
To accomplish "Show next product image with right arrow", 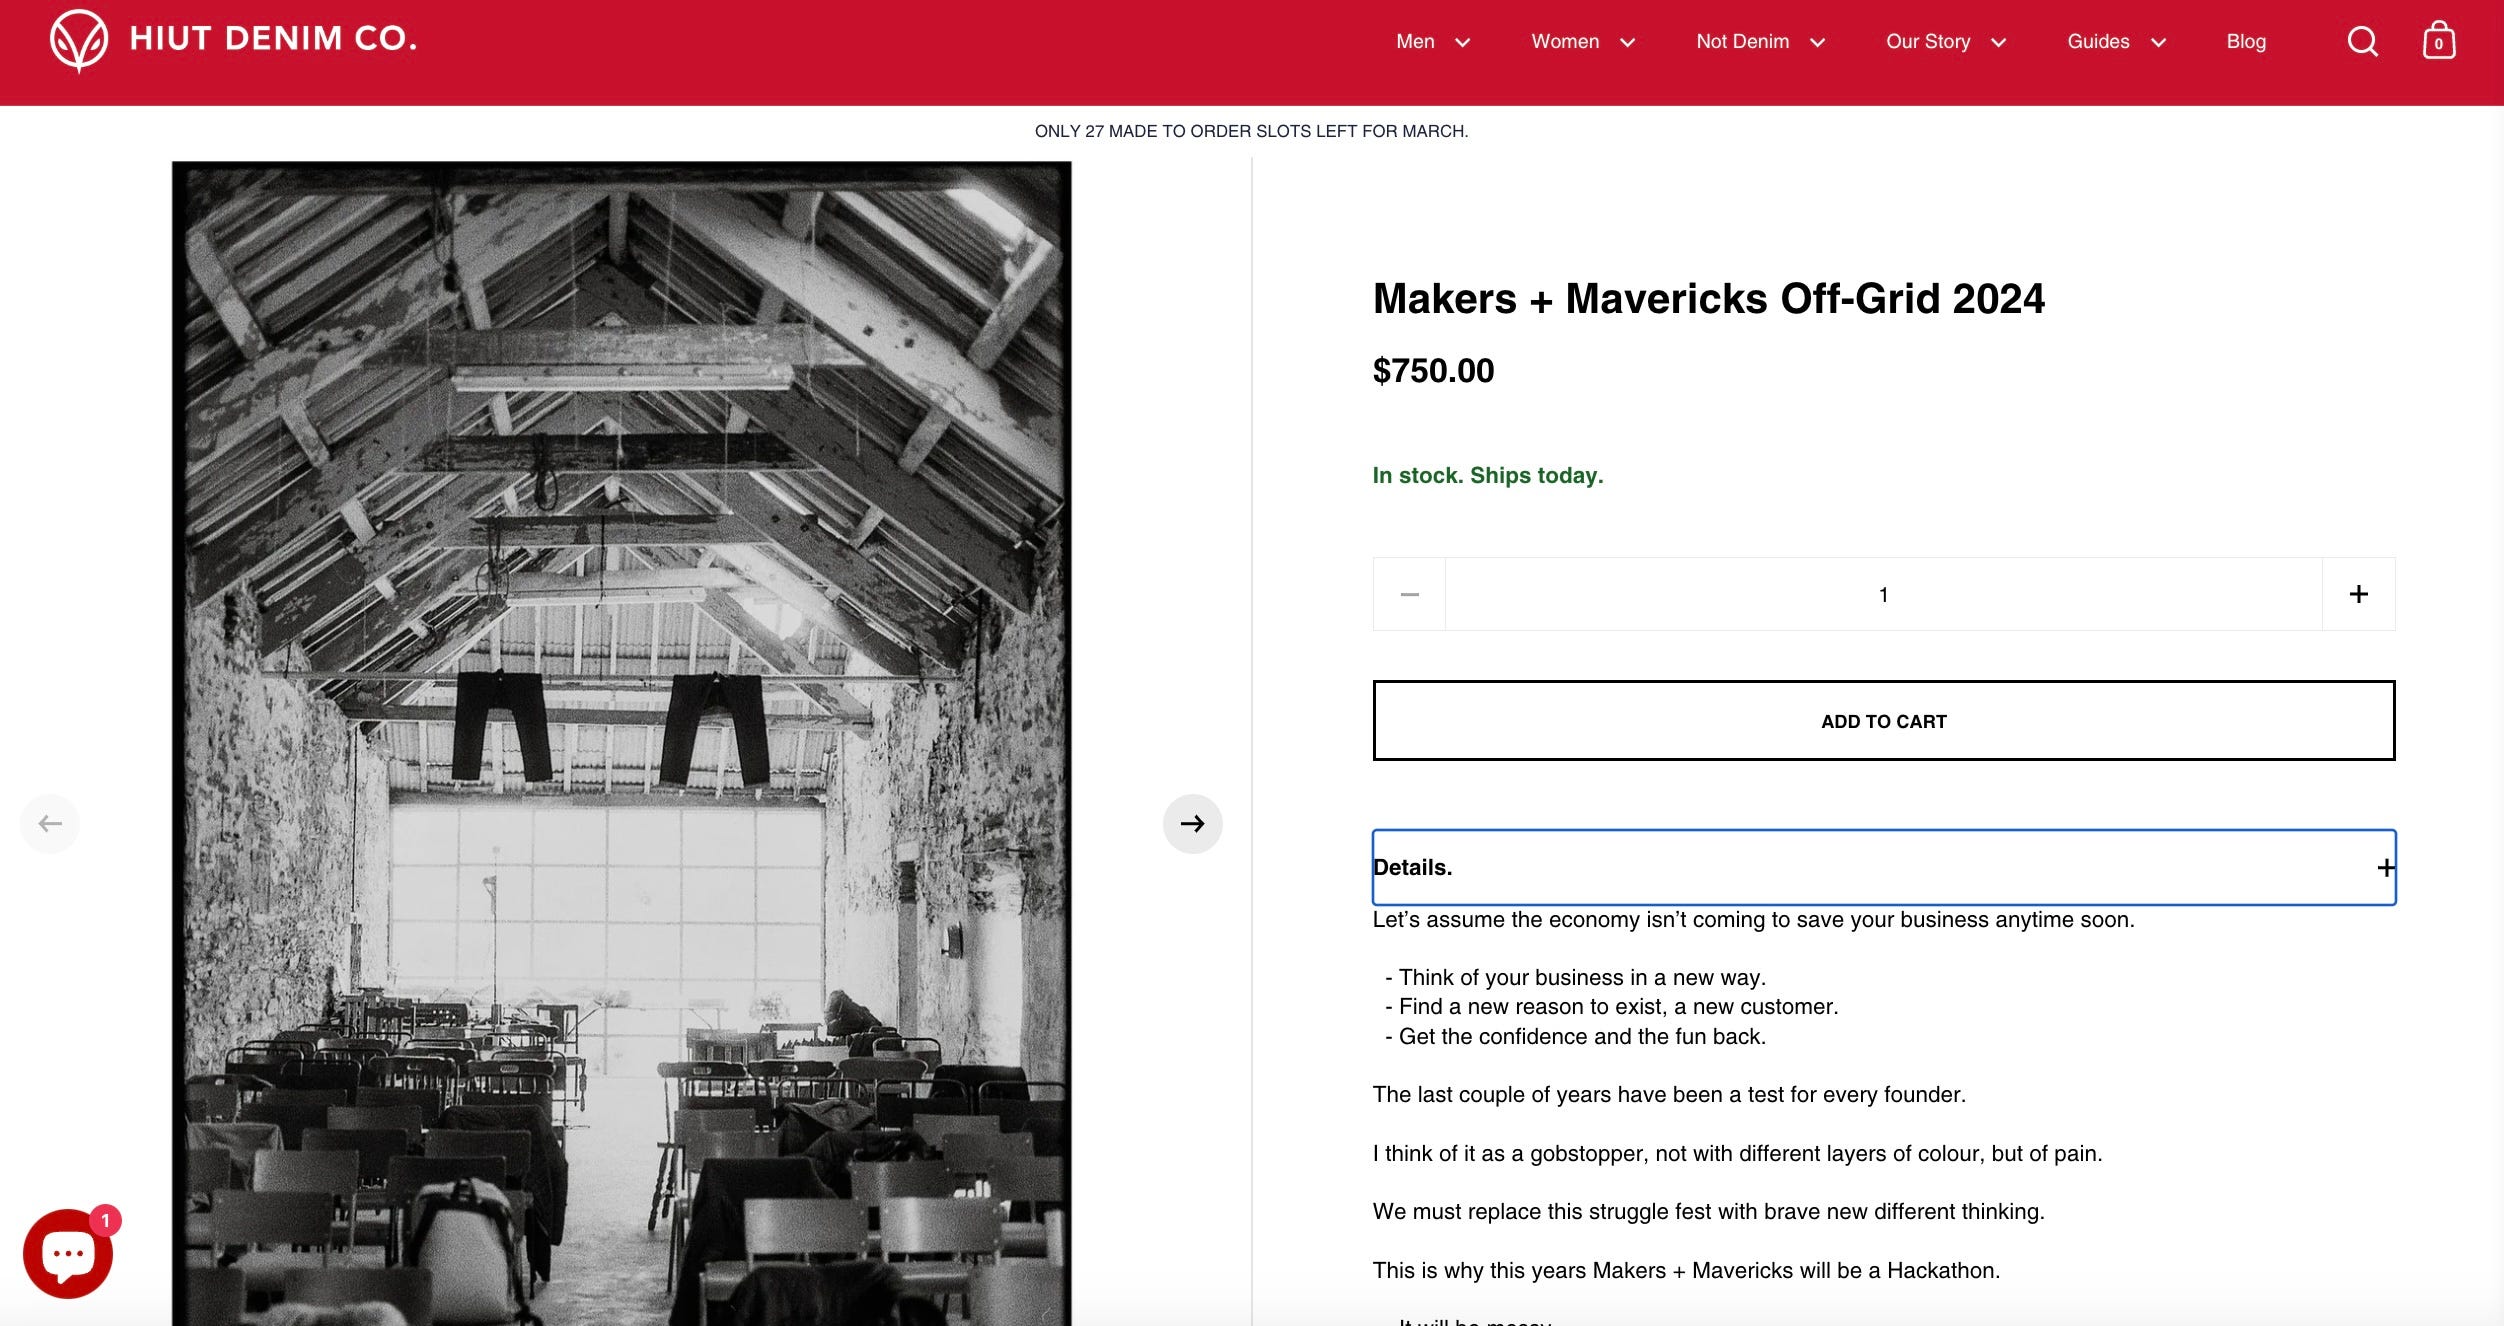I will tap(1192, 824).
